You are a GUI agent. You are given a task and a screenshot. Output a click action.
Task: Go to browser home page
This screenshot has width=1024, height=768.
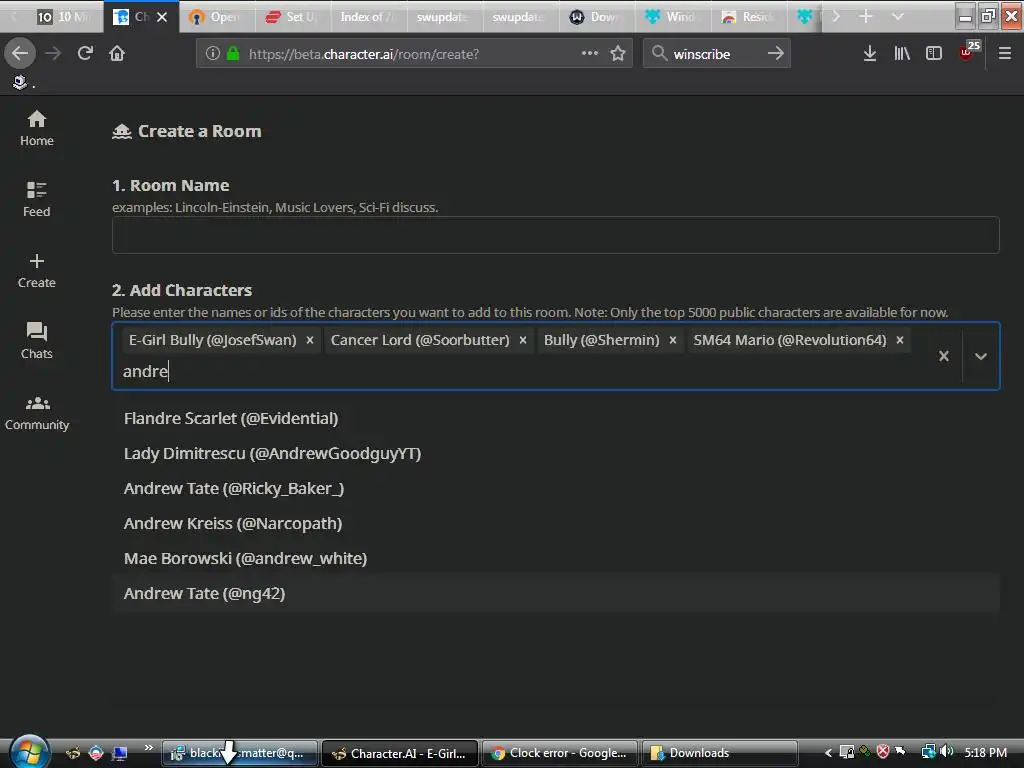117,54
